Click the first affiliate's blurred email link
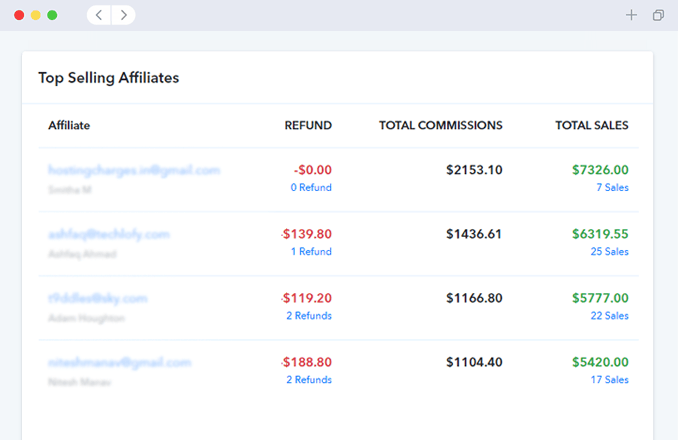Viewport: 678px width, 440px height. click(x=134, y=170)
